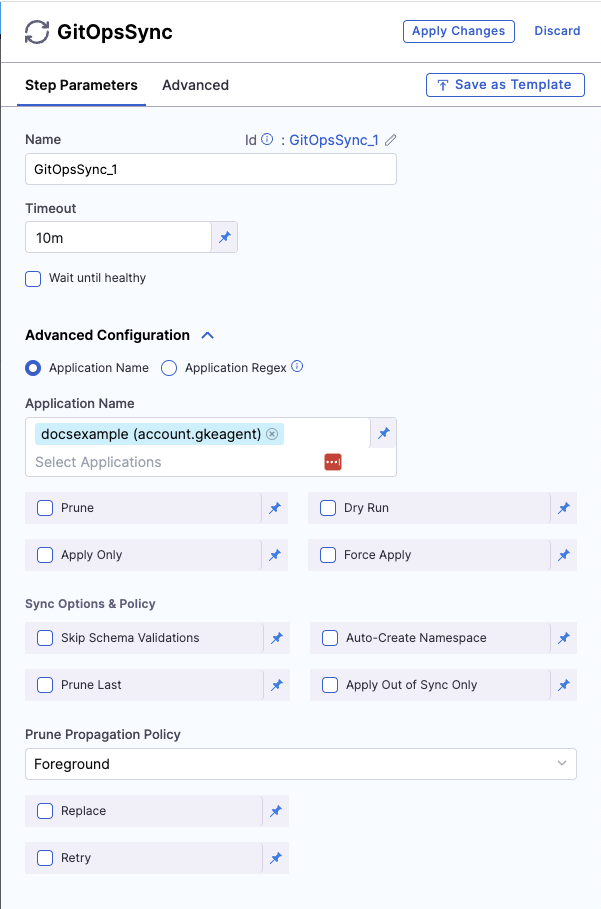Tick the Auto-Create Namespace checkbox
The image size is (601, 909).
click(x=328, y=638)
